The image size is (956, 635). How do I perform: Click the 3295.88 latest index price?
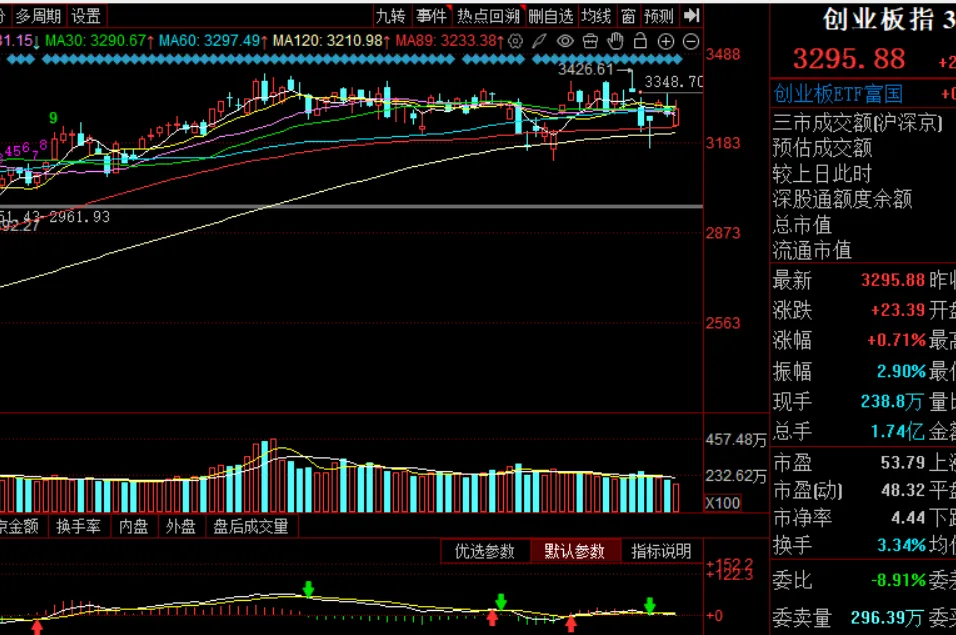[849, 59]
